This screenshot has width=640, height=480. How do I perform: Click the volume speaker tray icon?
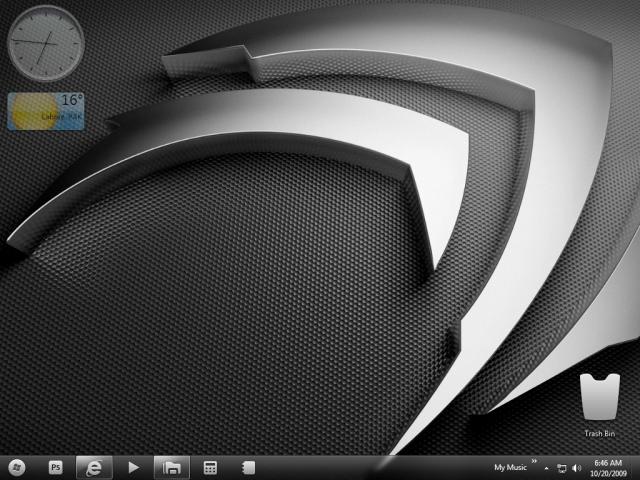[576, 468]
